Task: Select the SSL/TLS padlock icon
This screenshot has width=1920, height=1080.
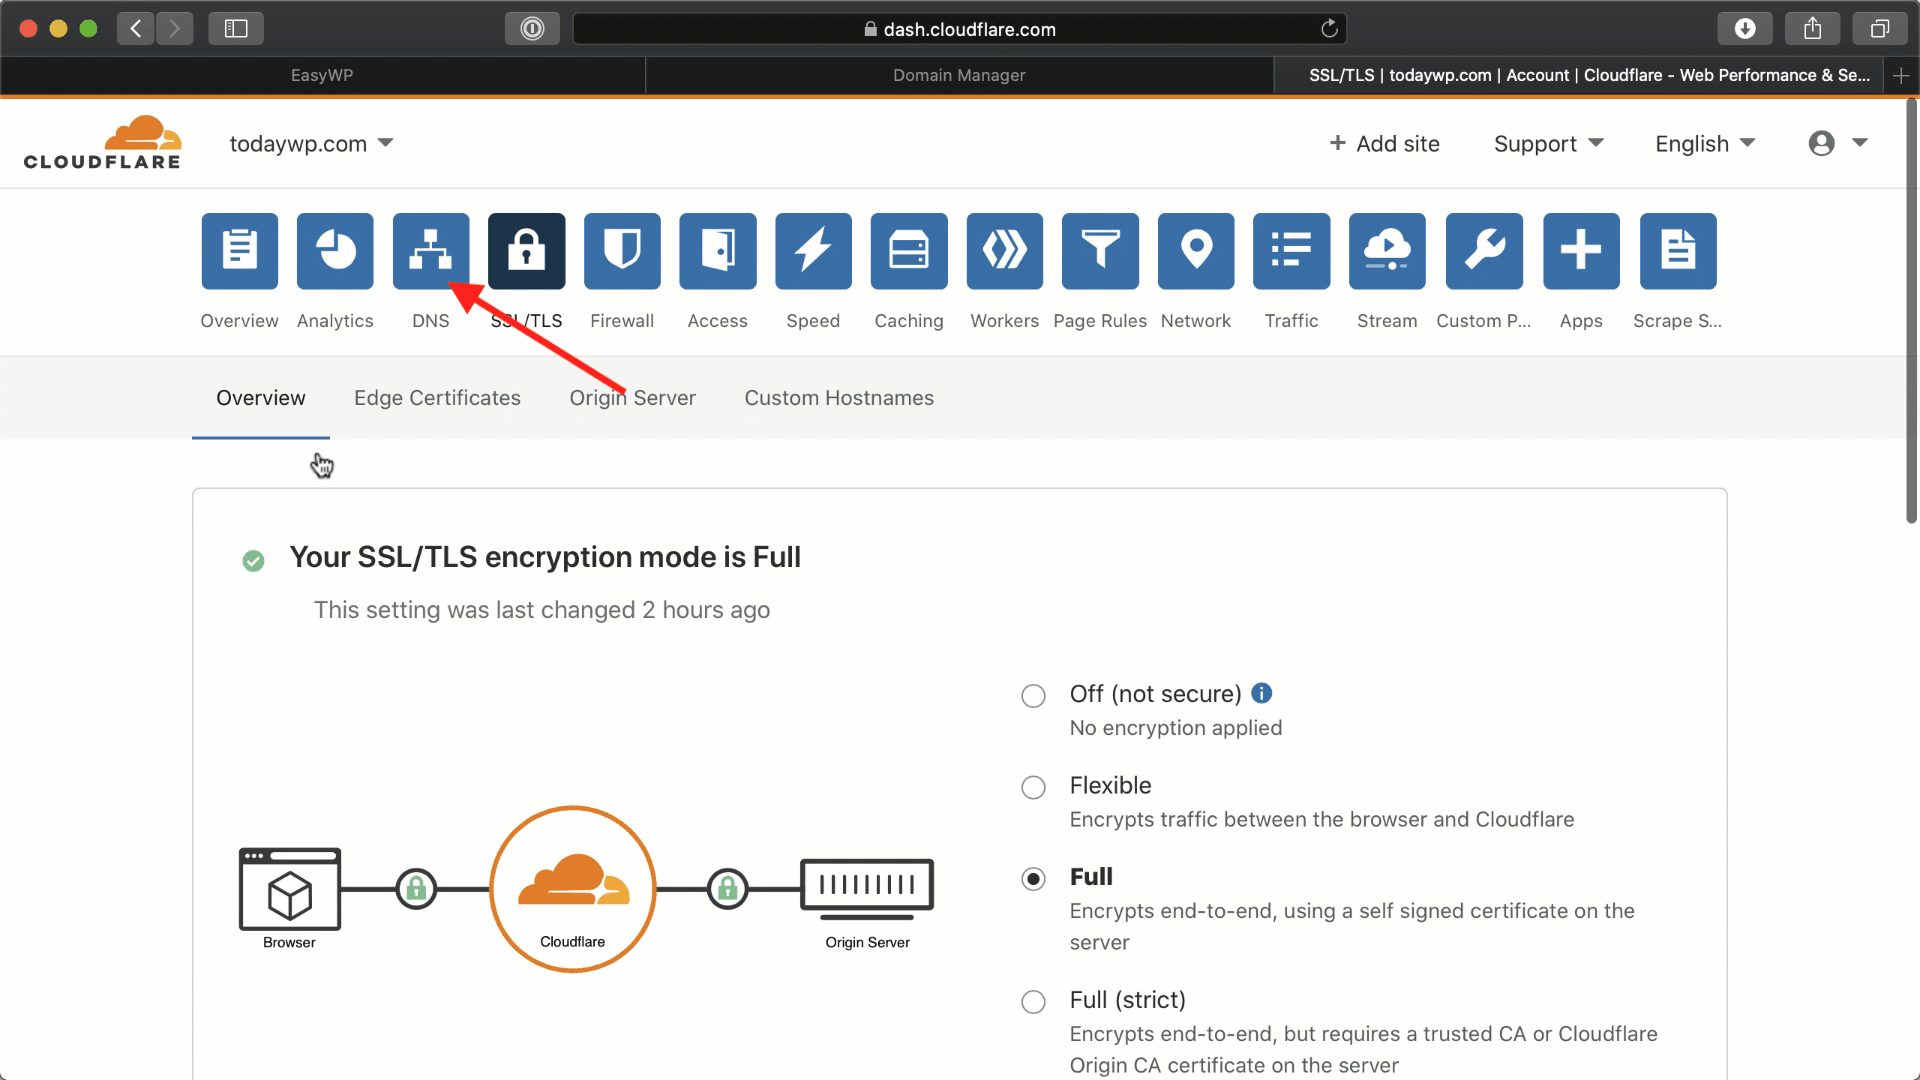Action: coord(526,251)
